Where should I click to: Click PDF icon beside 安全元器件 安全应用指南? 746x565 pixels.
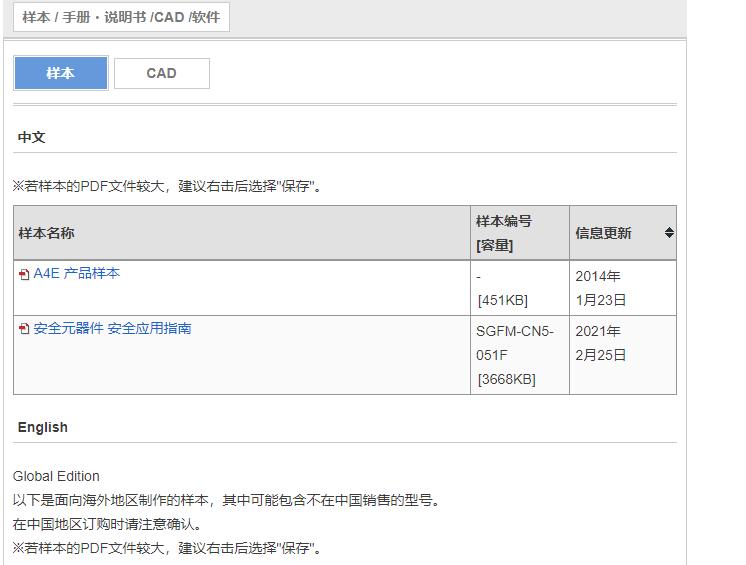(x=24, y=329)
